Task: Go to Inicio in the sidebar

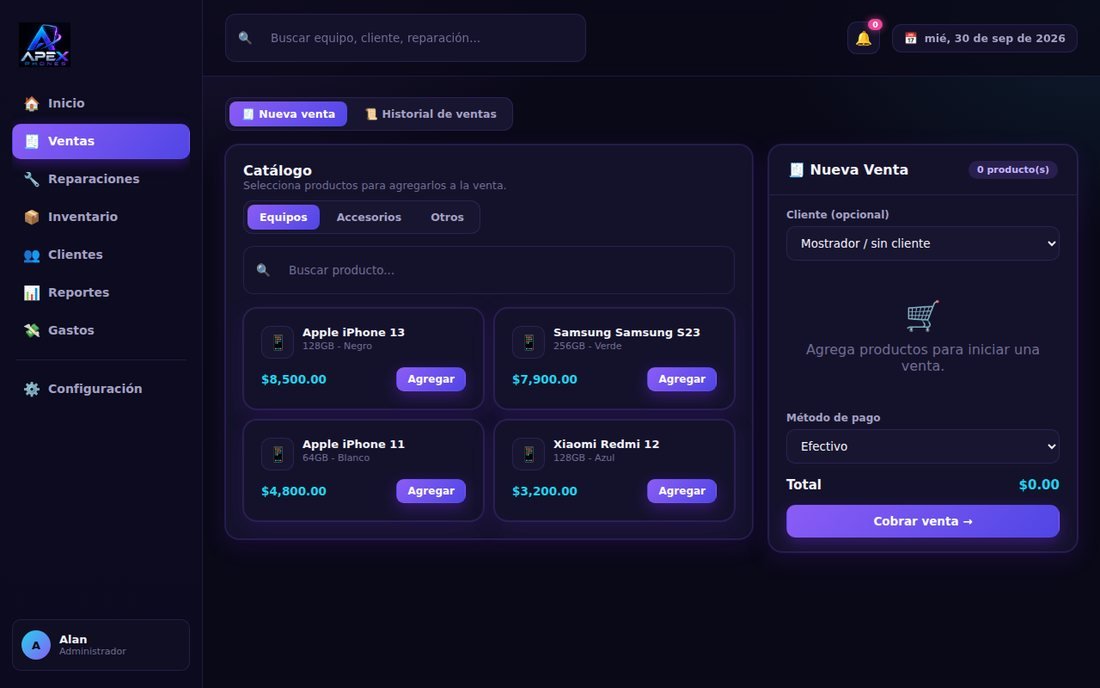Action: coord(101,104)
